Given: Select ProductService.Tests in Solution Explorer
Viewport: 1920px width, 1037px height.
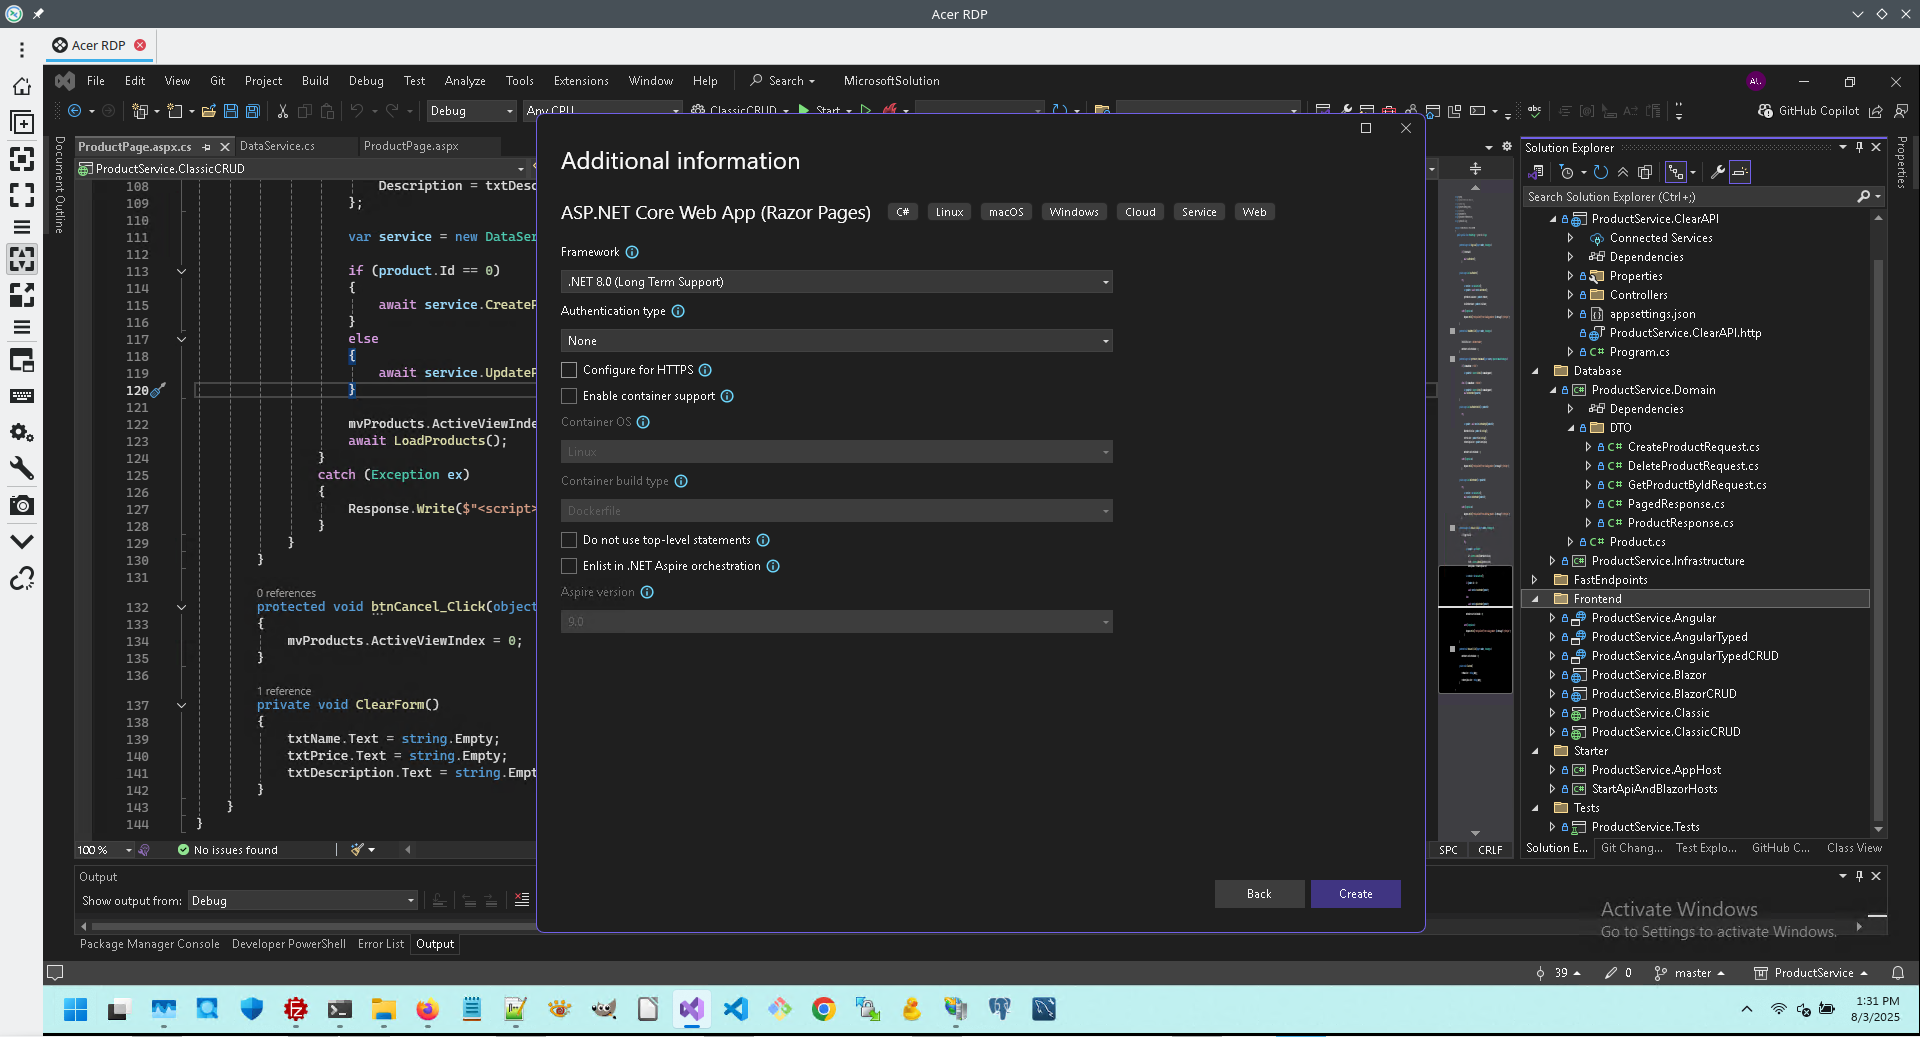Looking at the screenshot, I should point(1645,827).
